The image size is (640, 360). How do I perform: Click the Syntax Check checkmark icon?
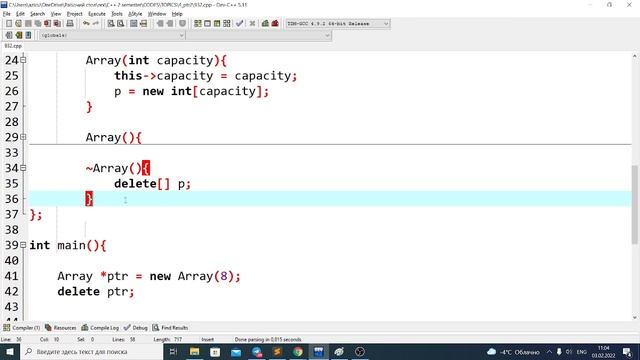coord(240,24)
